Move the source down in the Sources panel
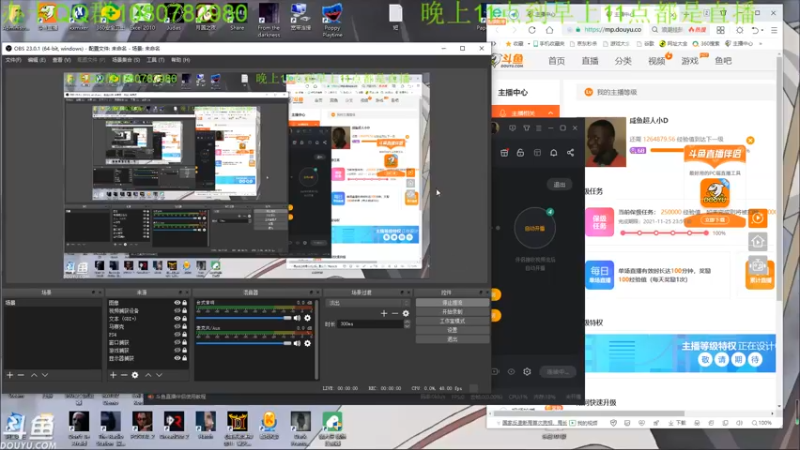The width and height of the screenshot is (800, 450). click(x=159, y=375)
